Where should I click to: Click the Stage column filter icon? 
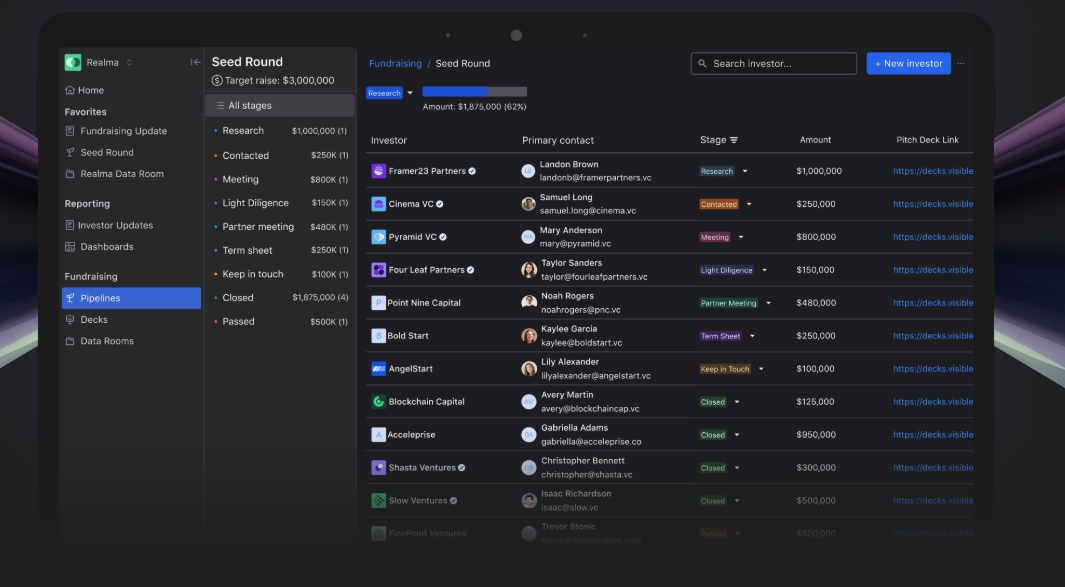point(734,141)
